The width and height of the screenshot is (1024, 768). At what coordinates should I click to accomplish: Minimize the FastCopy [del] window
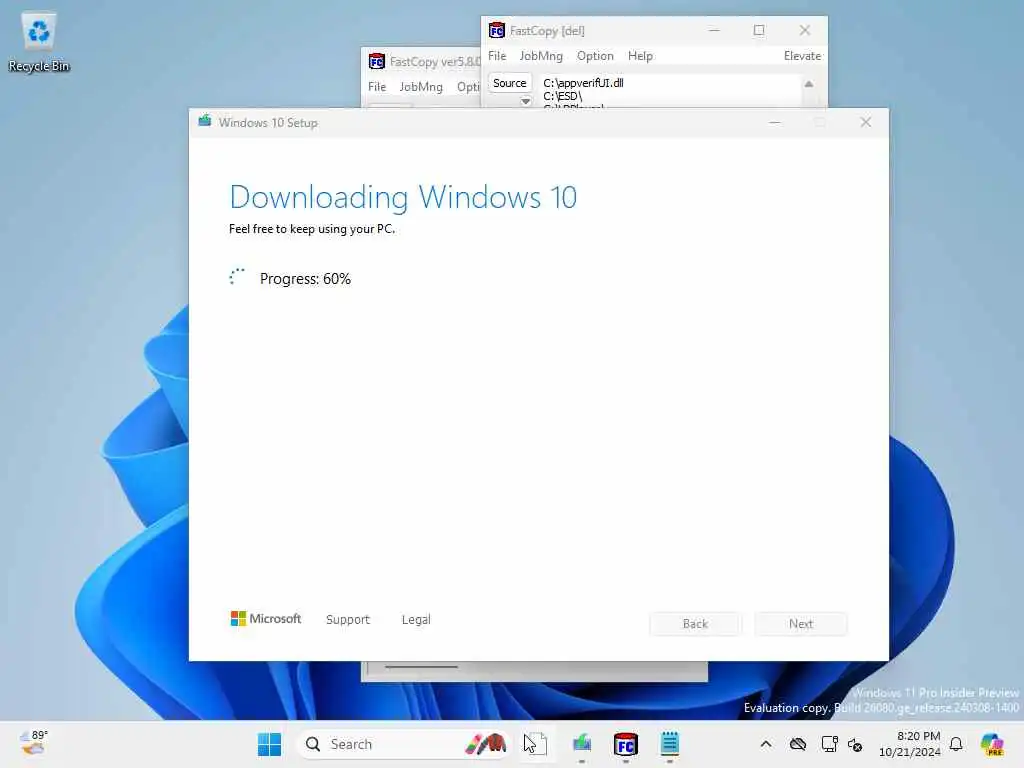[714, 30]
